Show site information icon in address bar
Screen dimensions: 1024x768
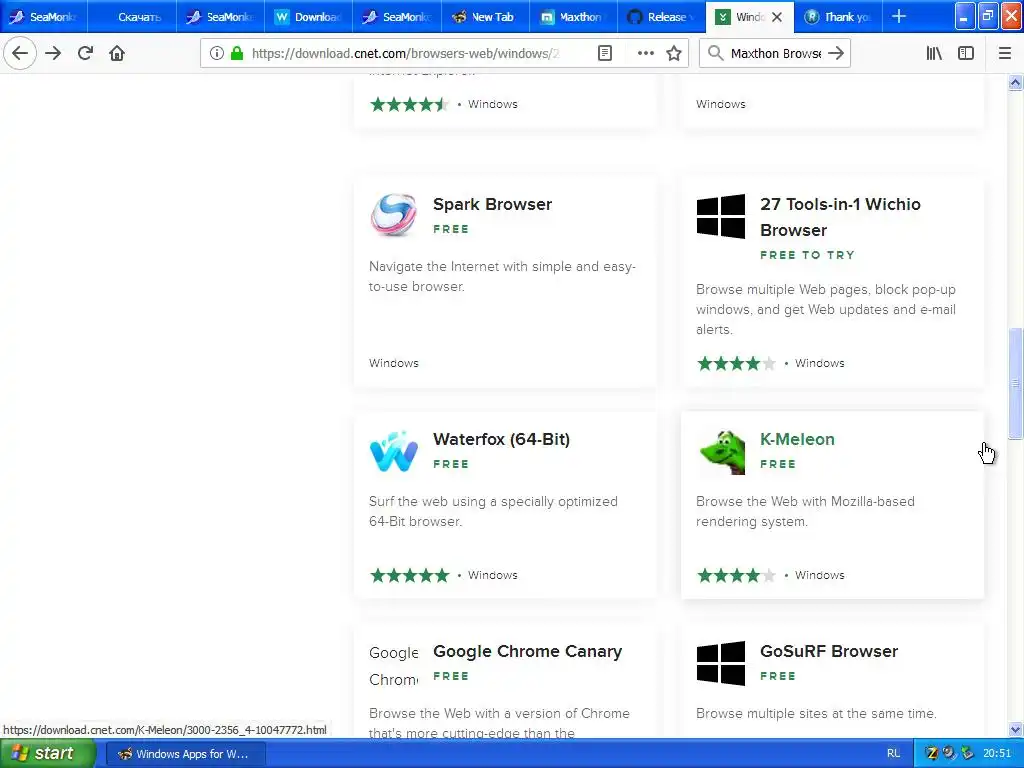[217, 53]
